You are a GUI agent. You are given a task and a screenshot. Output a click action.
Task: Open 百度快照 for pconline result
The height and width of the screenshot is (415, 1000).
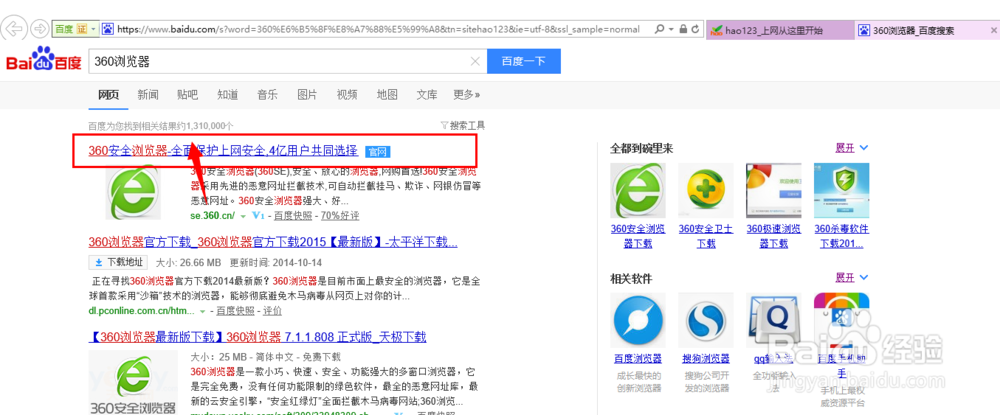coord(235,311)
